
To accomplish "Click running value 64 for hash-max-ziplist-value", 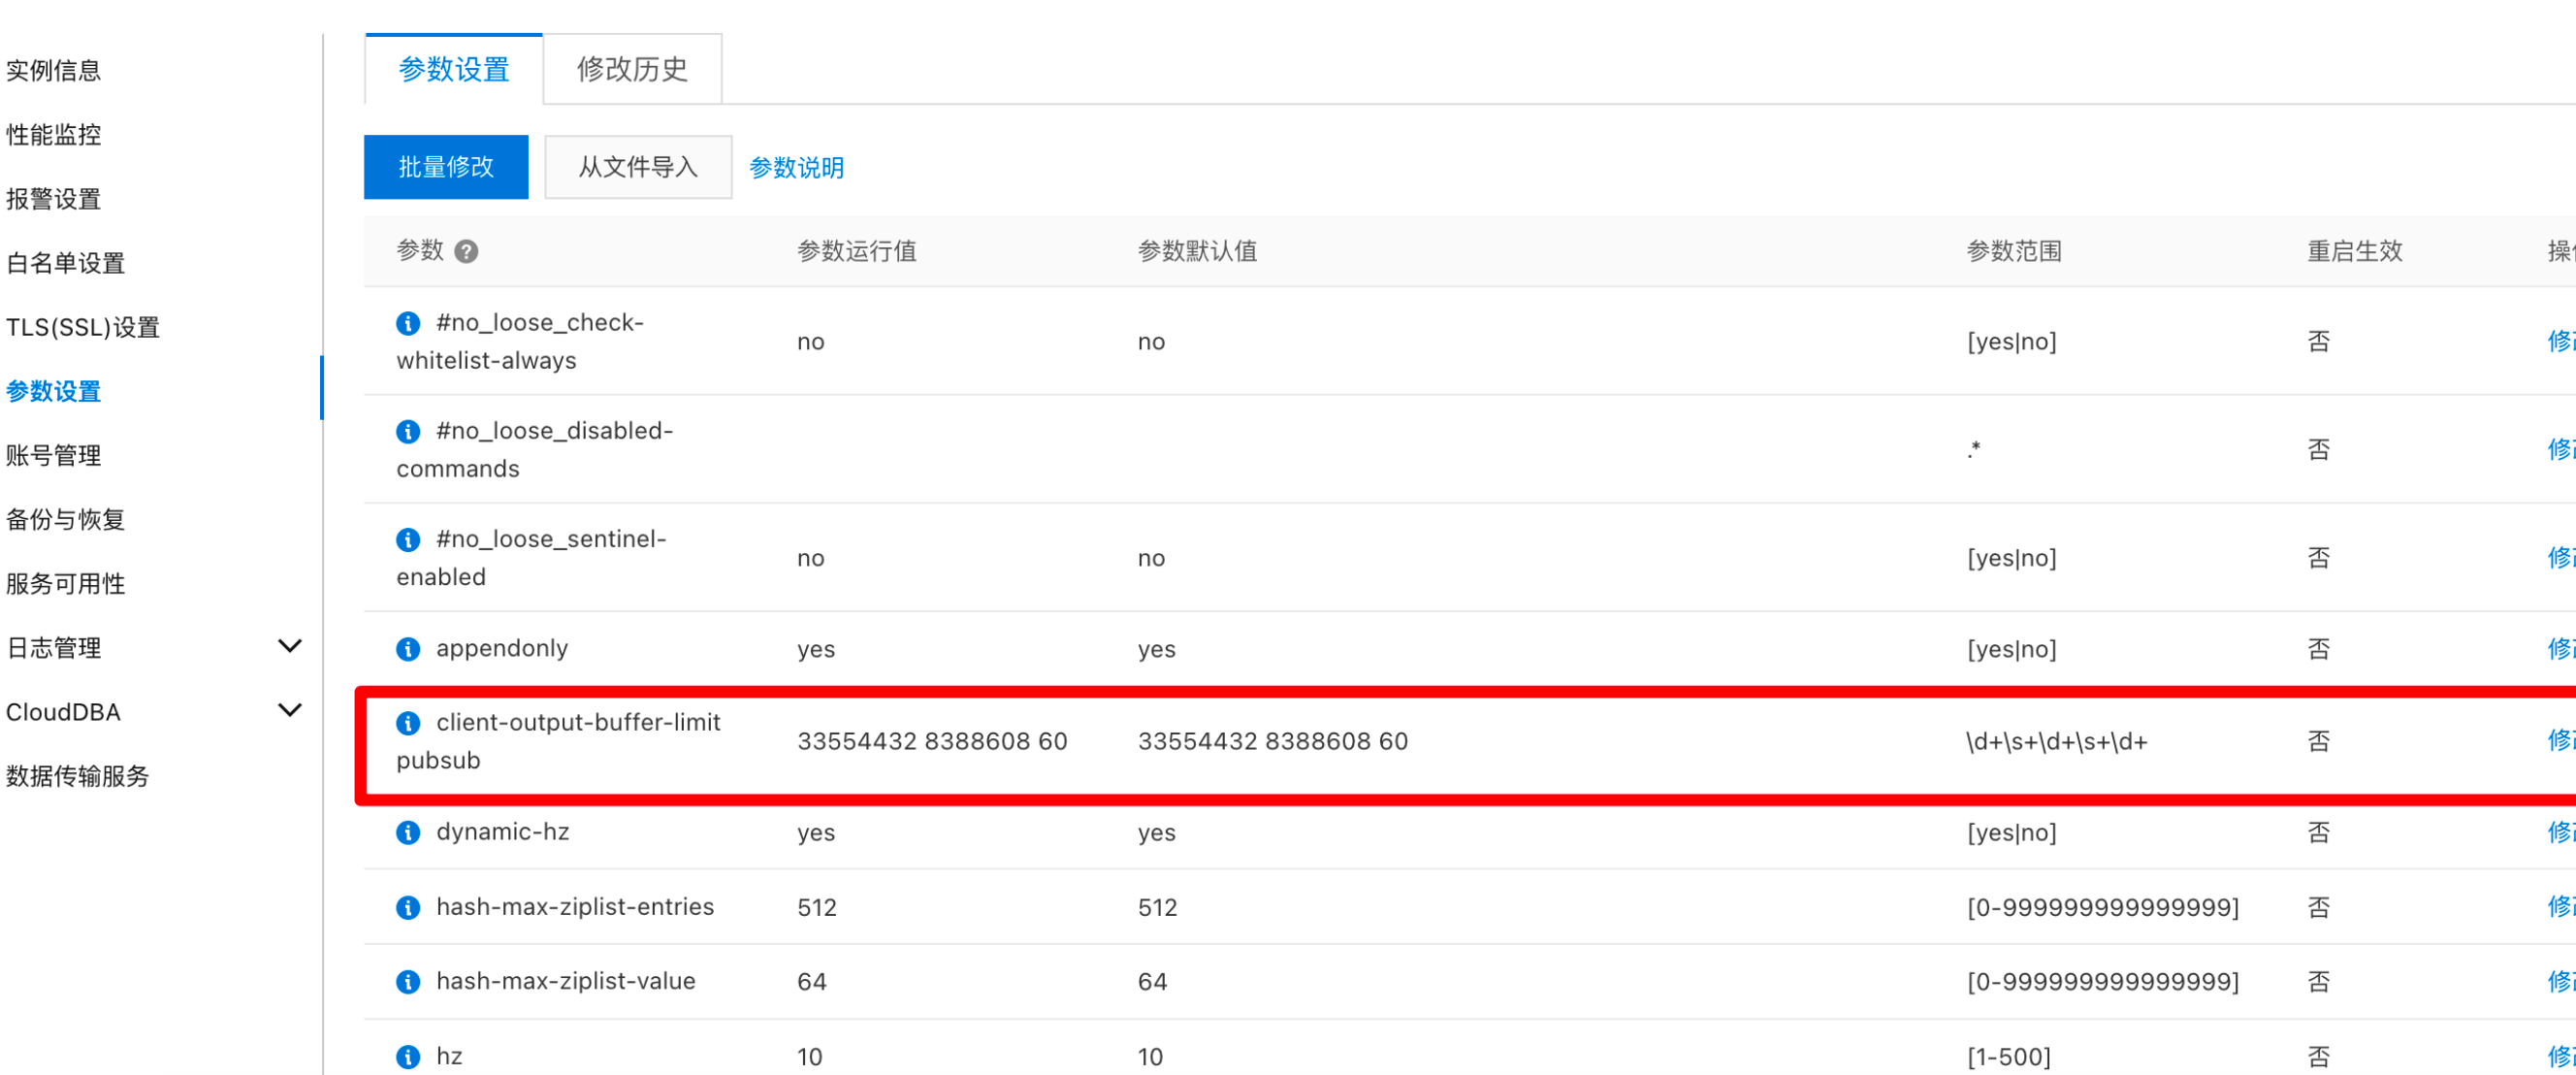I will click(x=812, y=982).
